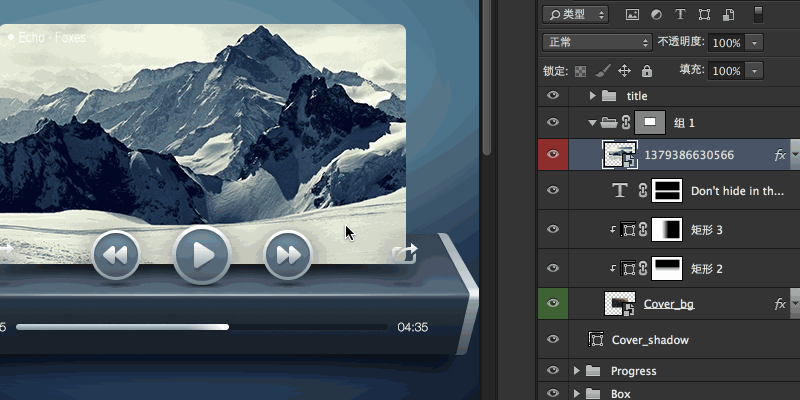Image resolution: width=800 pixels, height=400 pixels.
Task: Lock image pixels with brush icon
Action: (602, 71)
